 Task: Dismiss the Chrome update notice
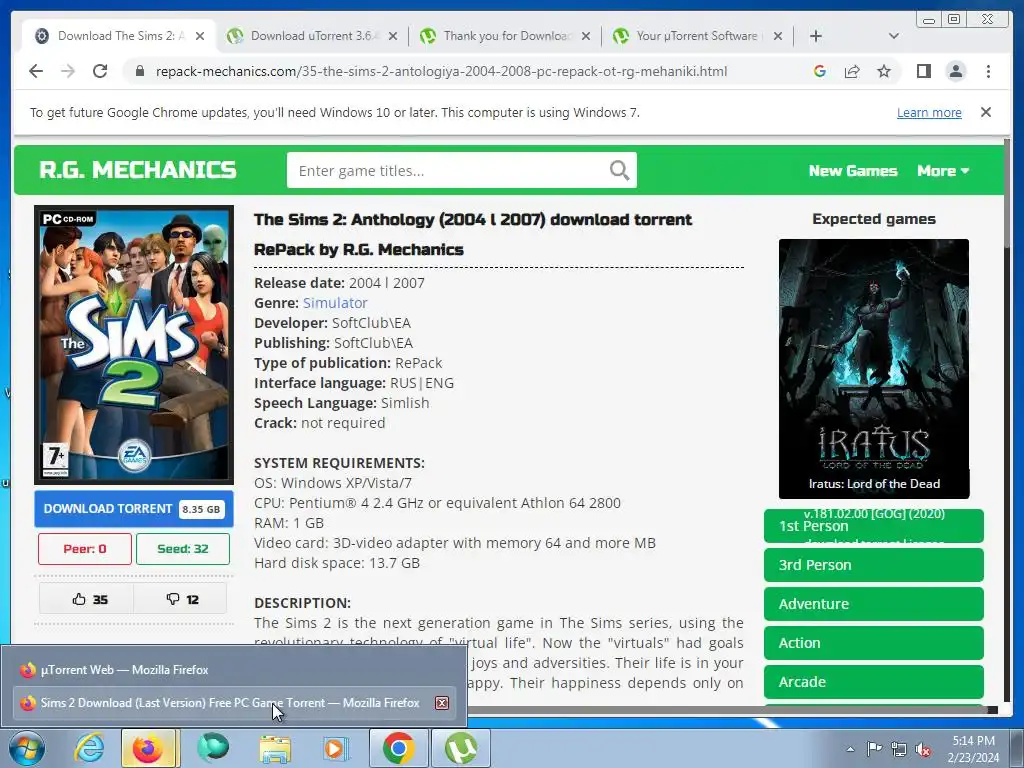coord(985,112)
